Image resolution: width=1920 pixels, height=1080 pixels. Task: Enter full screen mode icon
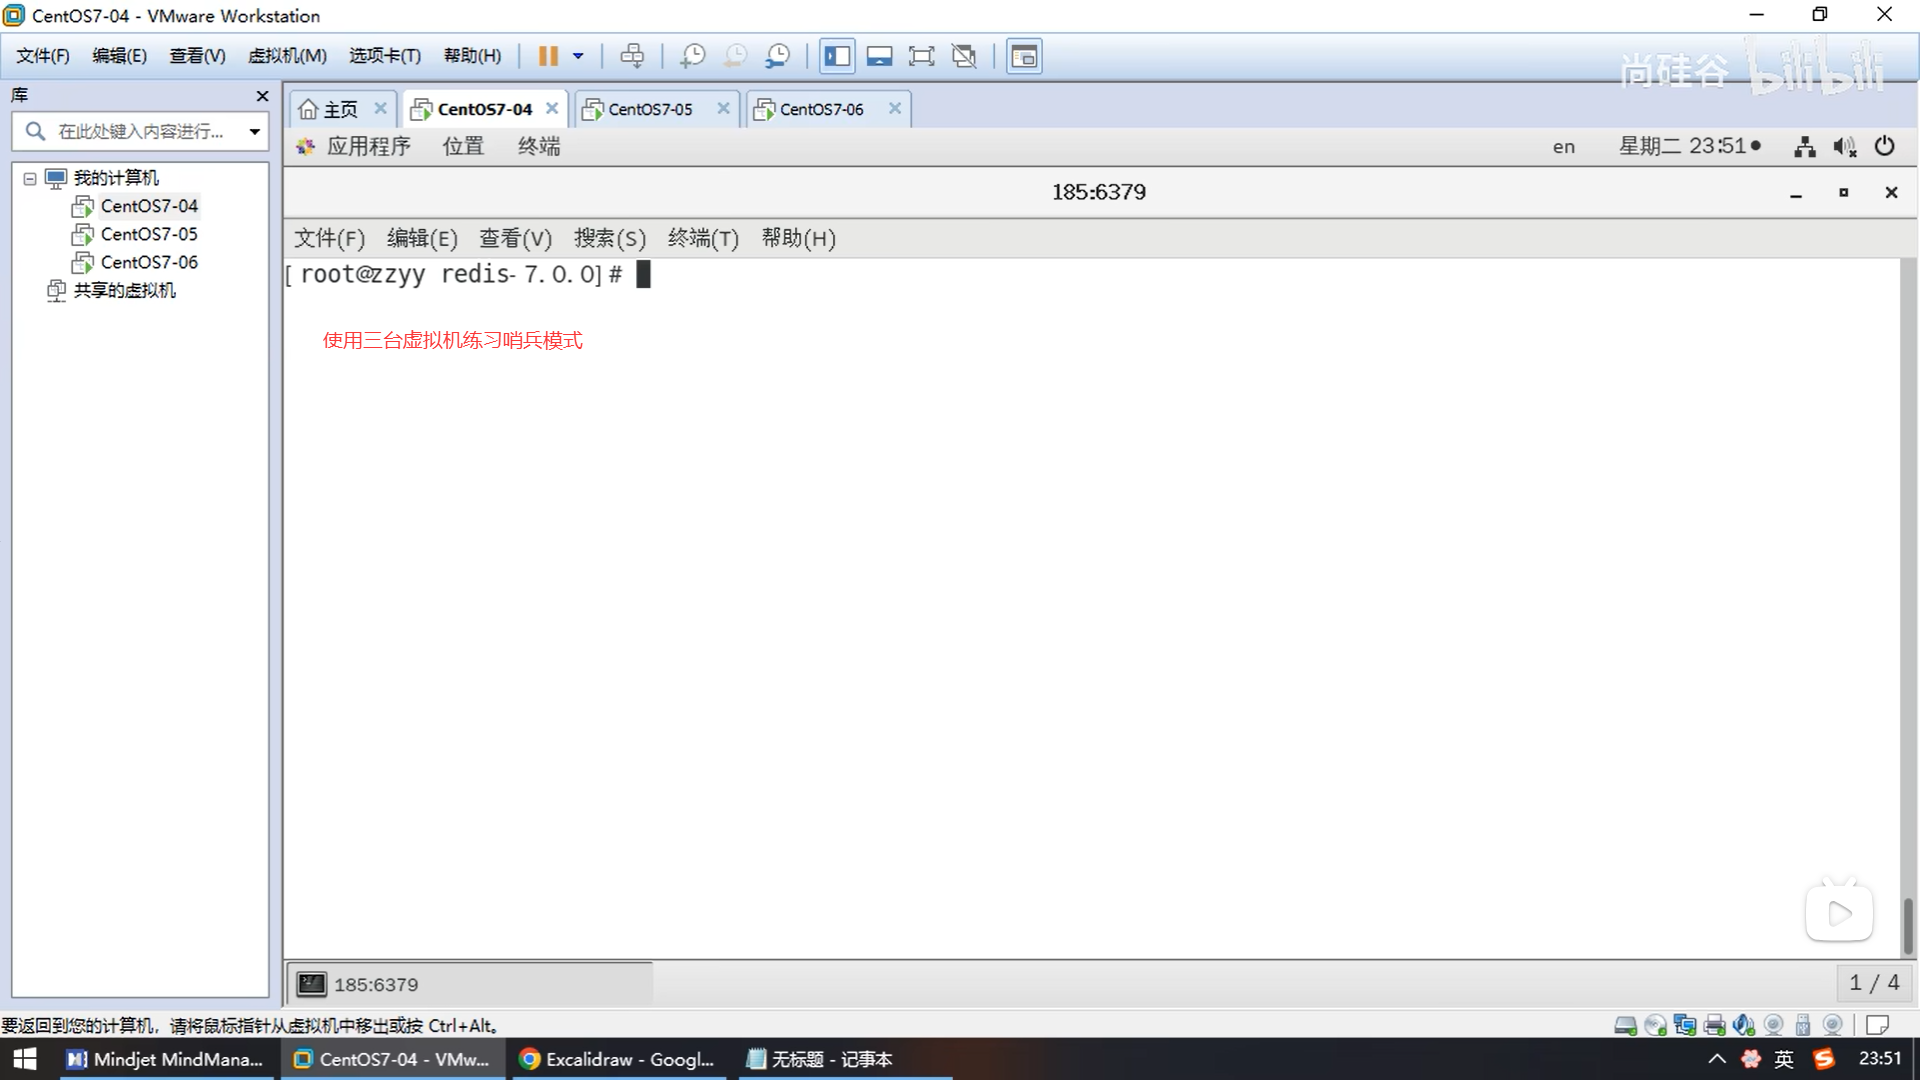click(921, 56)
